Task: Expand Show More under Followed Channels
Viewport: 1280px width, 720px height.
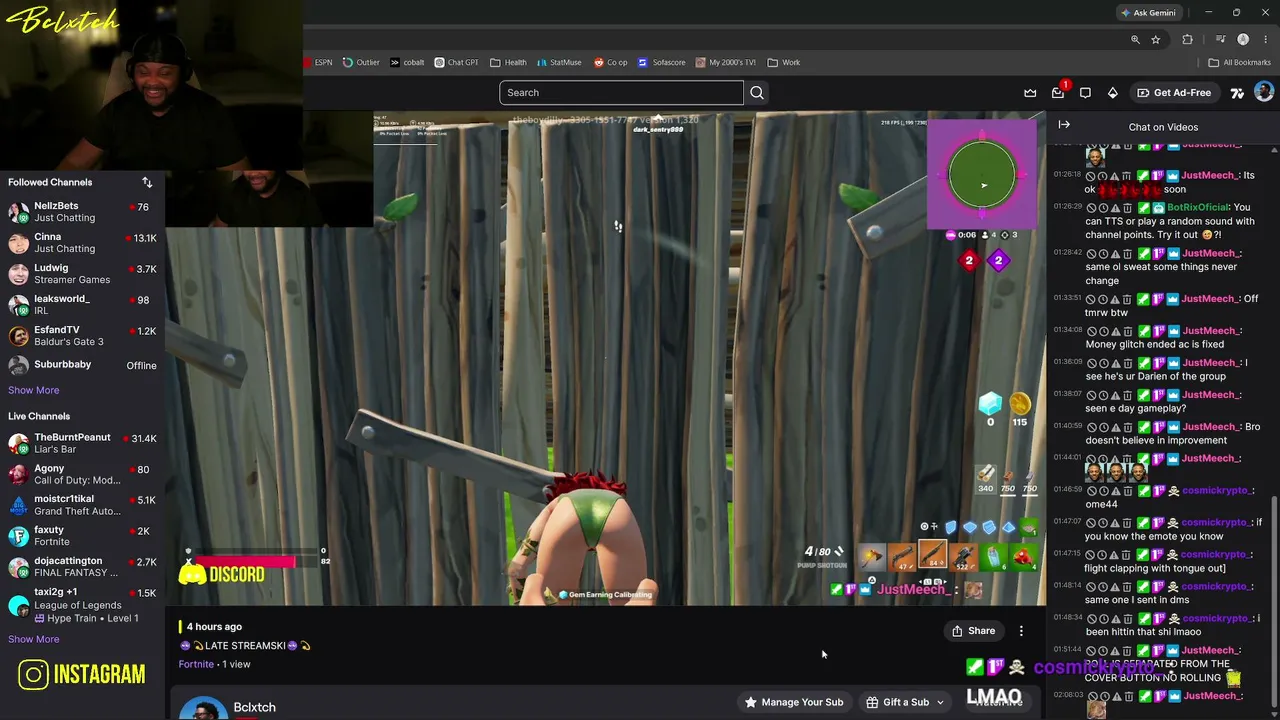Action: tap(34, 390)
